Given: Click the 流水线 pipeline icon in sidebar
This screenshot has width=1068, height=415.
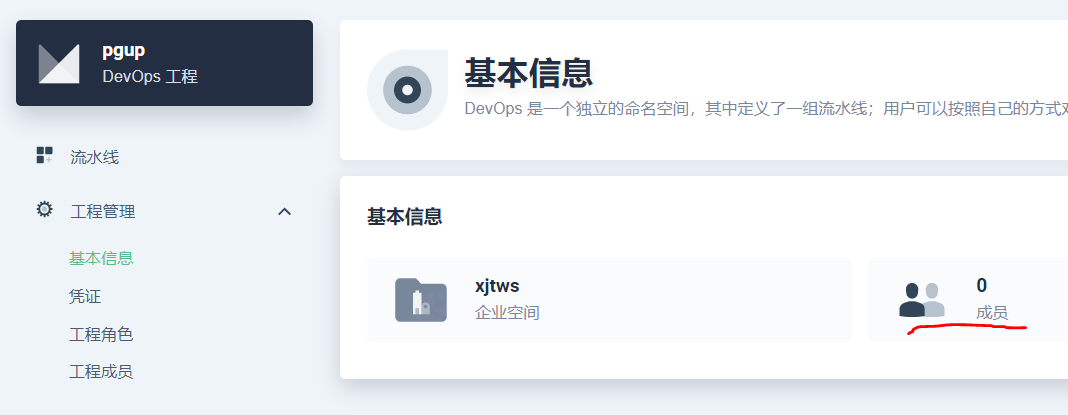Looking at the screenshot, I should point(44,155).
